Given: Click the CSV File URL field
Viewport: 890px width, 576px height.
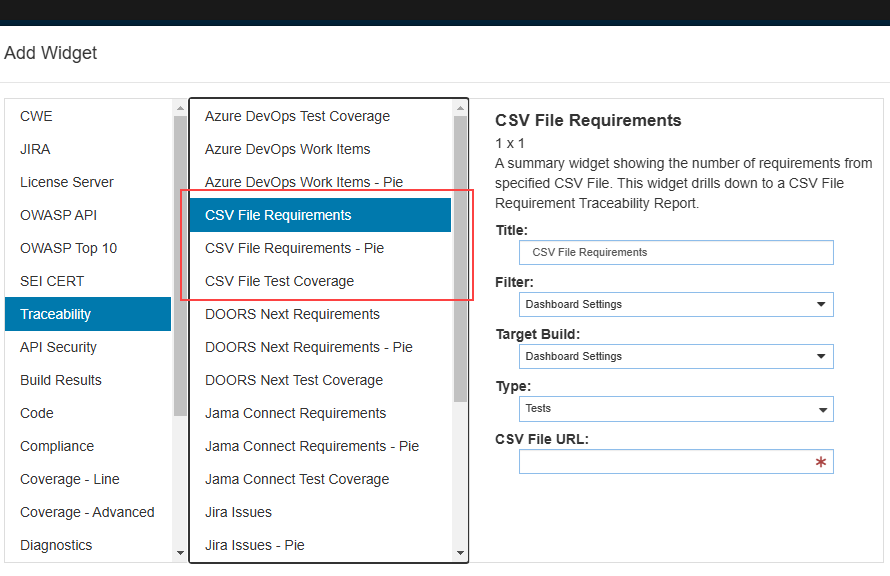Looking at the screenshot, I should pos(676,461).
